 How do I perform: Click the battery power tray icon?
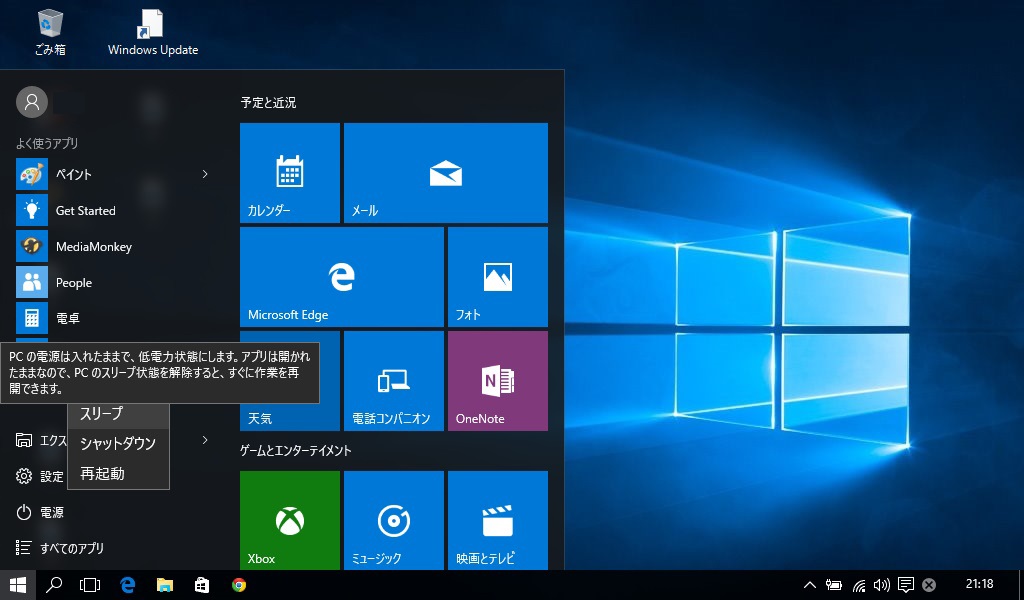(833, 585)
